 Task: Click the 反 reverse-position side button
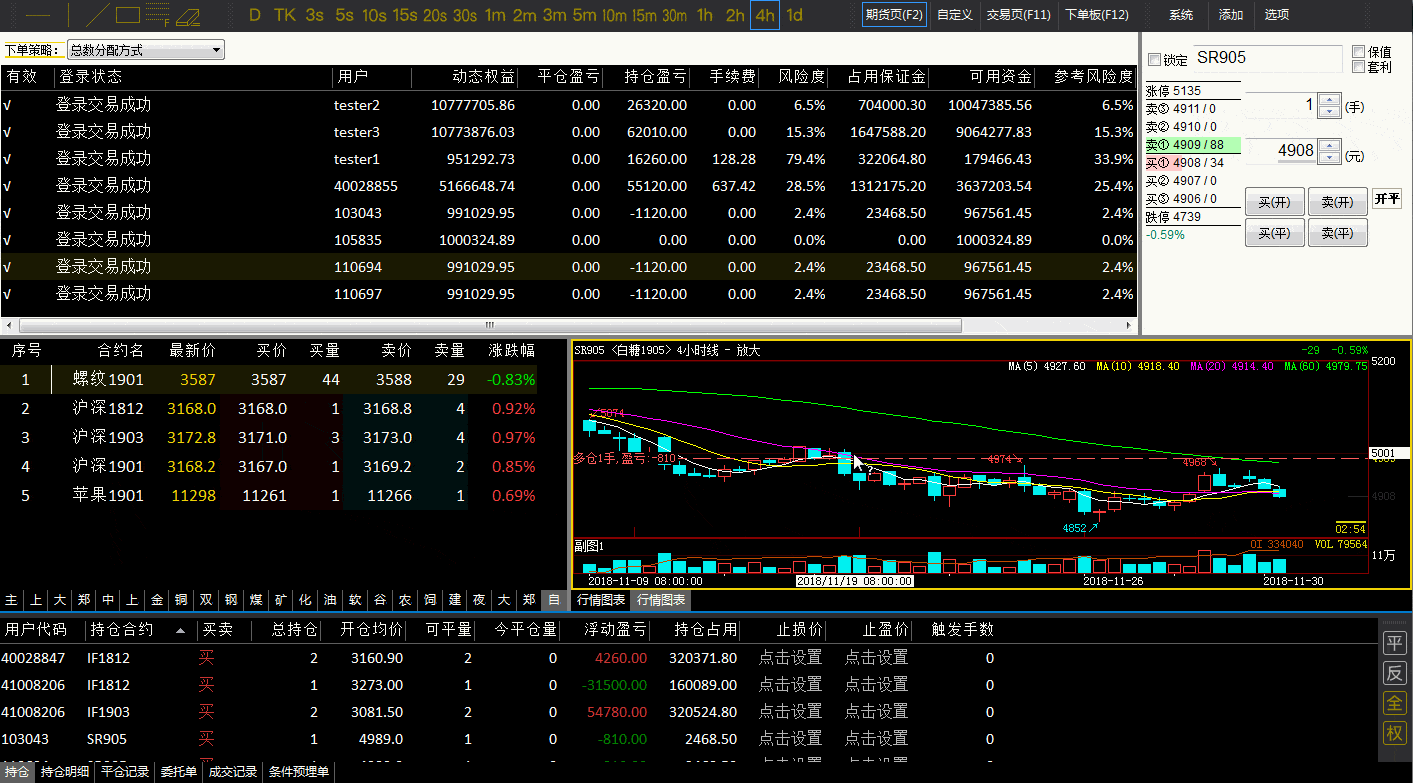pyautogui.click(x=1394, y=673)
